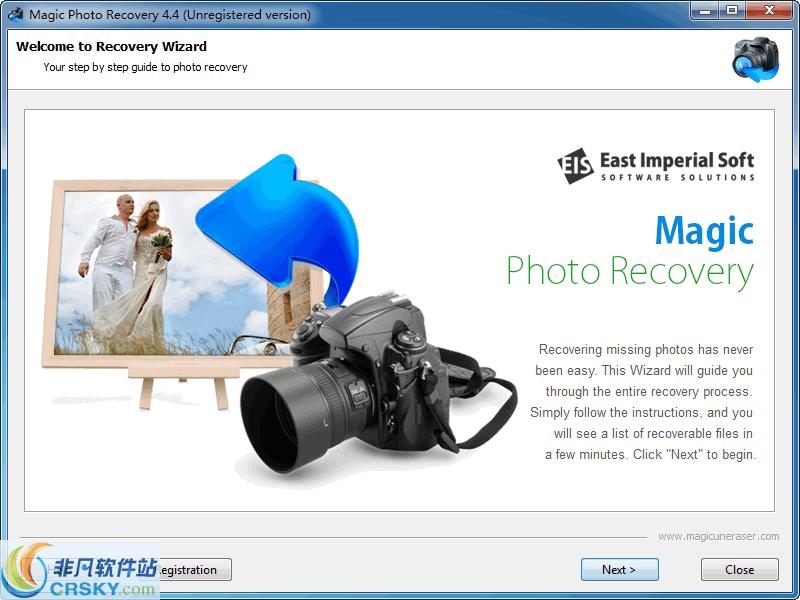
Task: Select the East Imperial Soft logo
Action: 657,164
